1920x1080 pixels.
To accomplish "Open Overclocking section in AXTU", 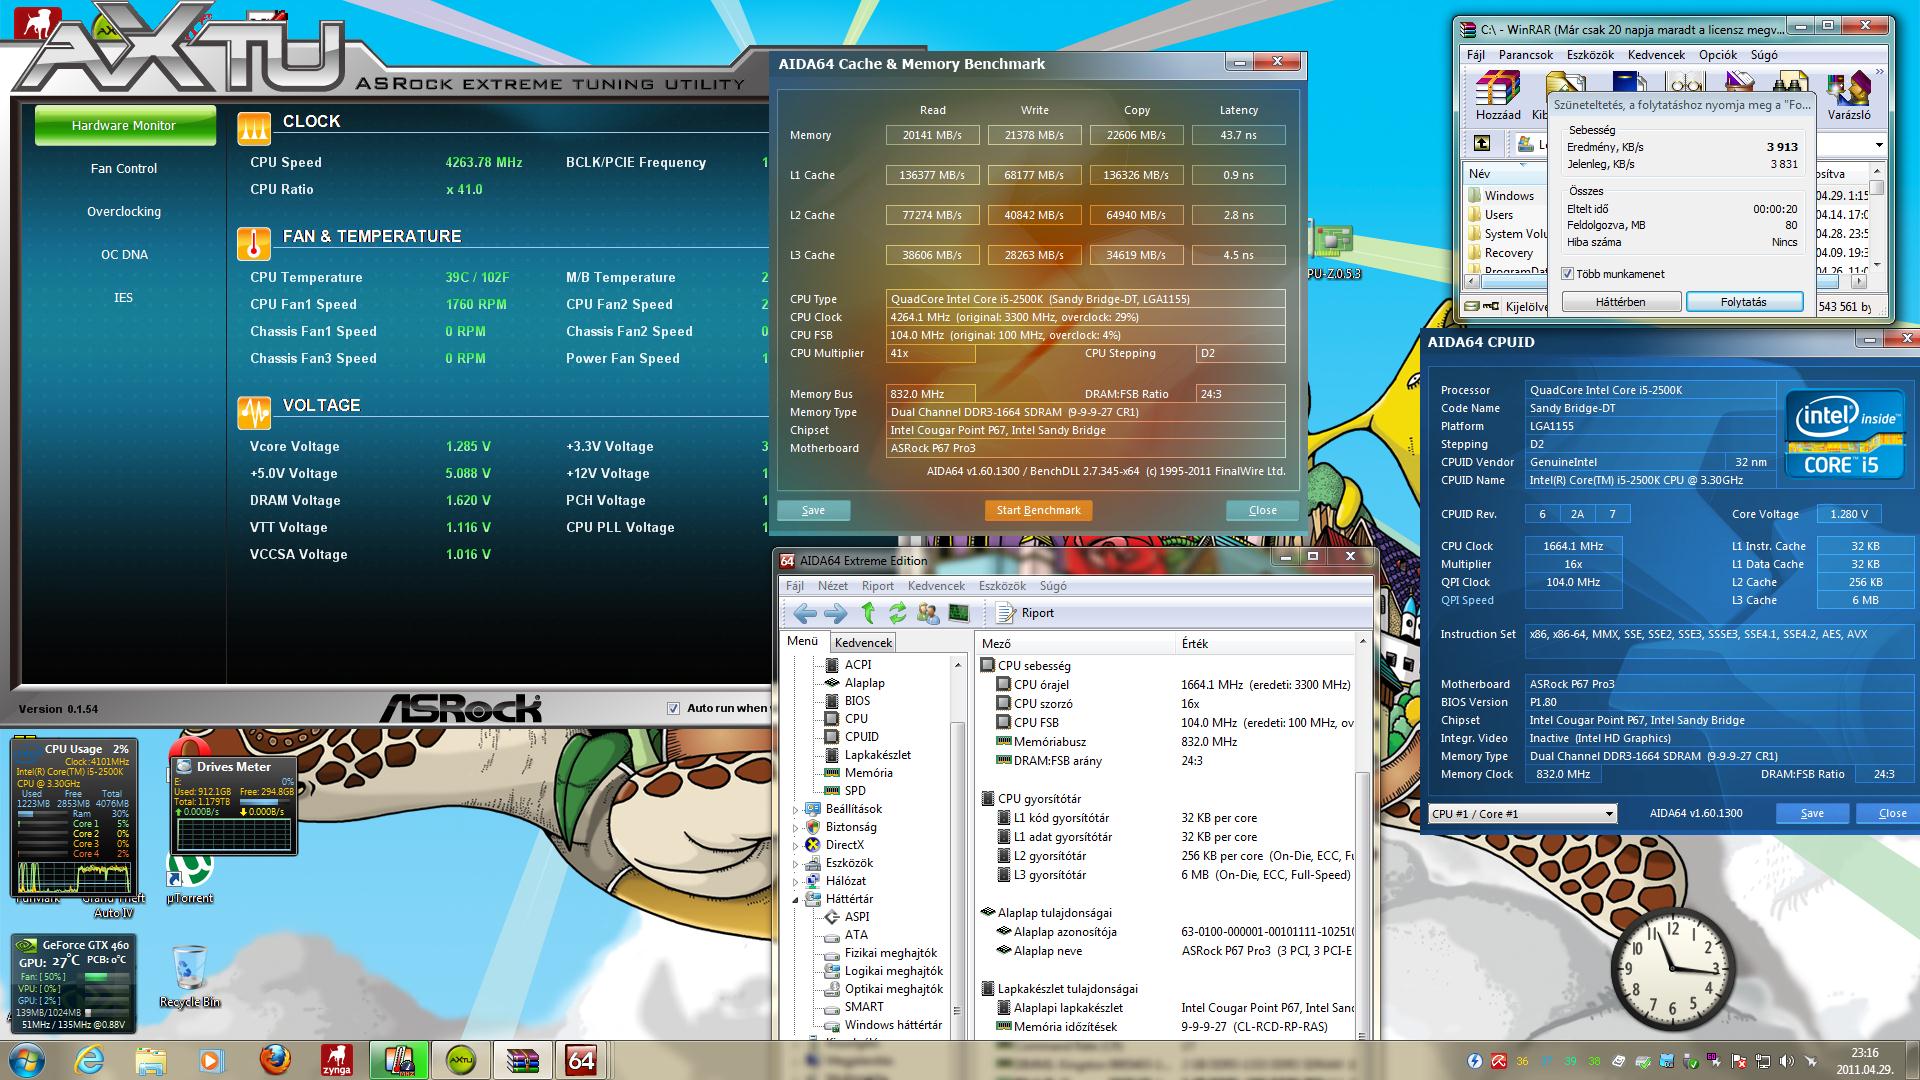I will point(124,211).
